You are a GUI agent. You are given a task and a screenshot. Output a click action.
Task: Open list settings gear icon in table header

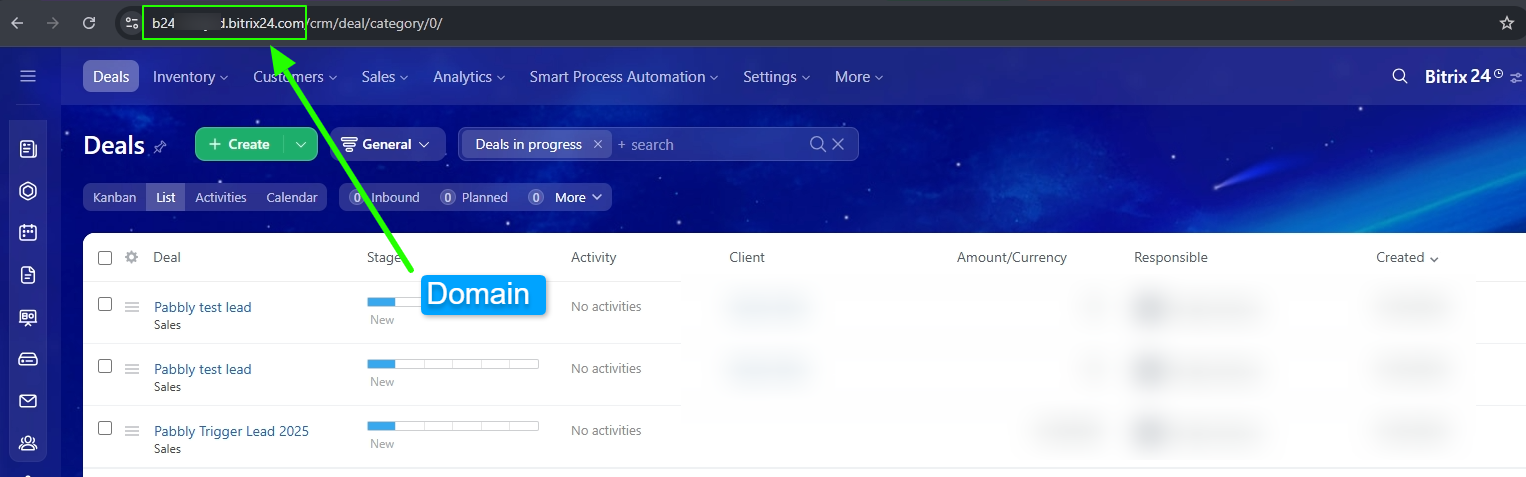click(x=131, y=257)
